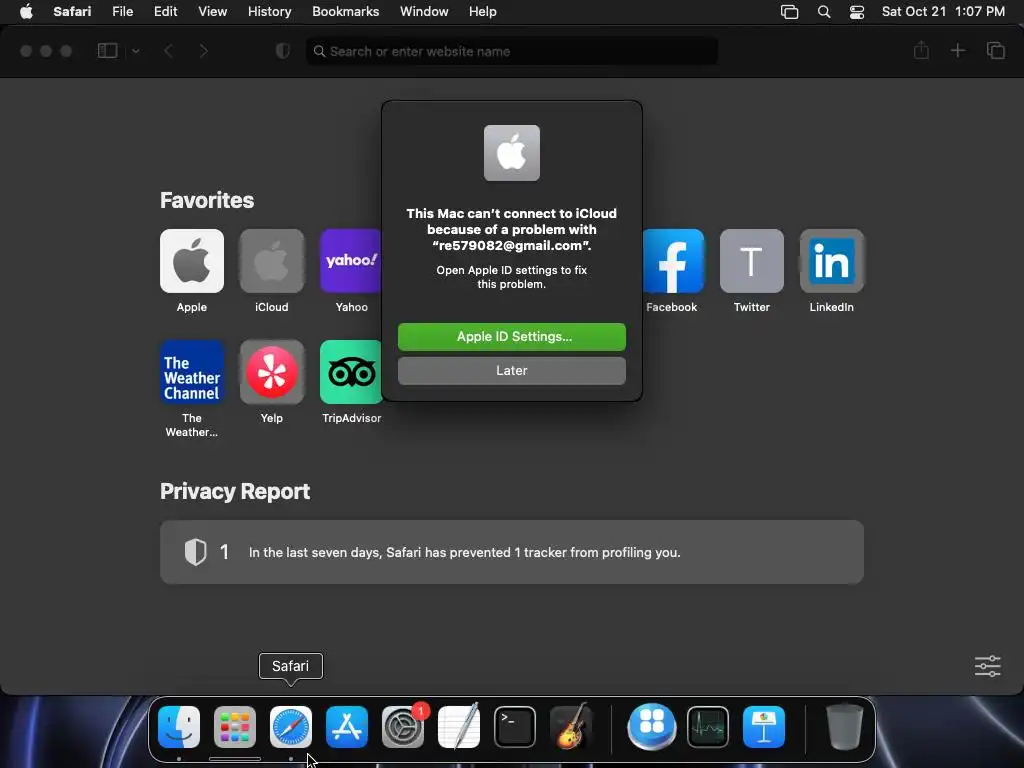This screenshot has height=768, width=1024.
Task: Click the Share toolbar icon
Action: 921,50
